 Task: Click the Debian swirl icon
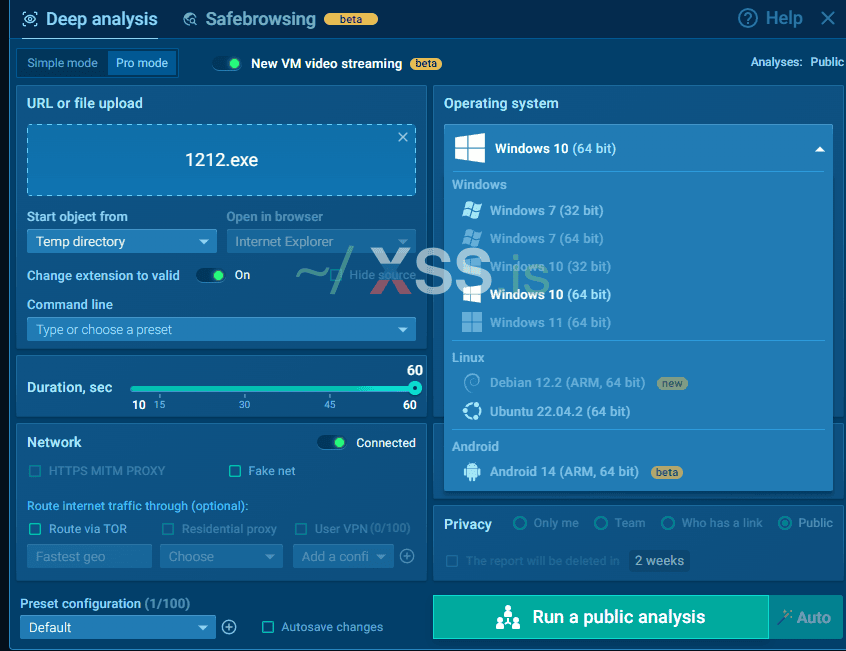[x=472, y=382]
